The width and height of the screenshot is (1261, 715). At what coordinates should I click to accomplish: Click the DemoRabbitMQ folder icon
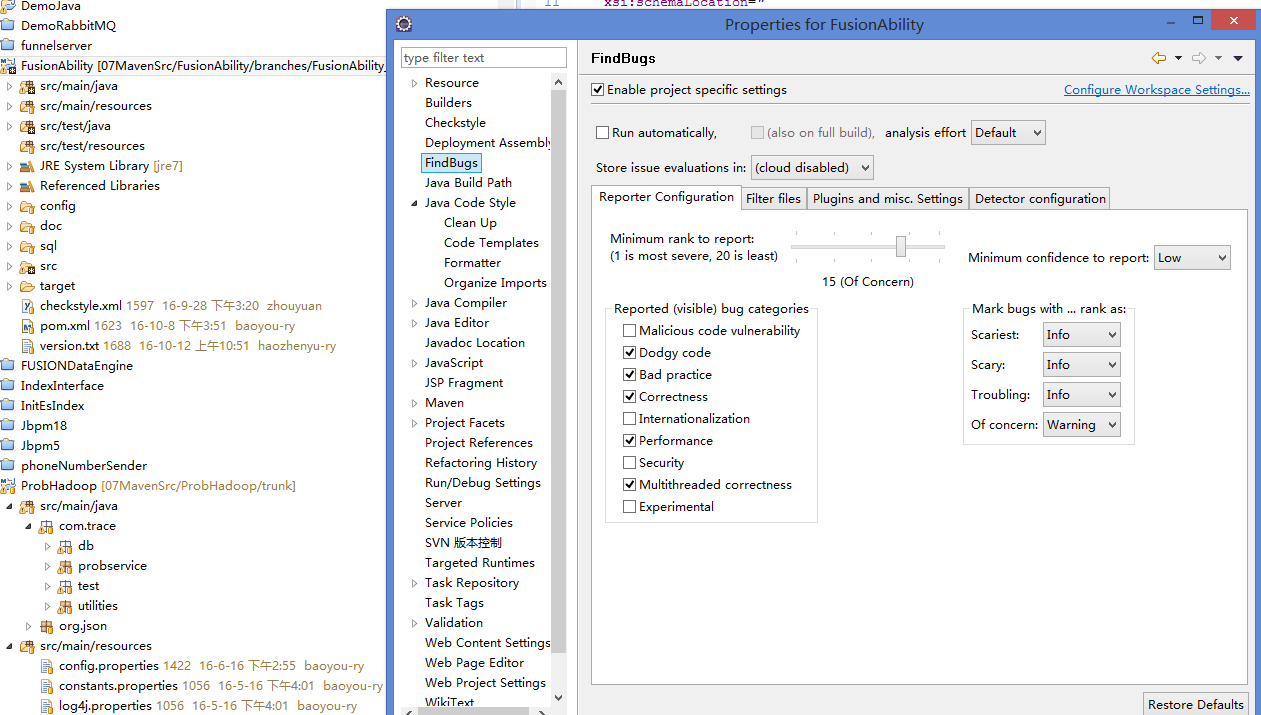click(x=9, y=26)
